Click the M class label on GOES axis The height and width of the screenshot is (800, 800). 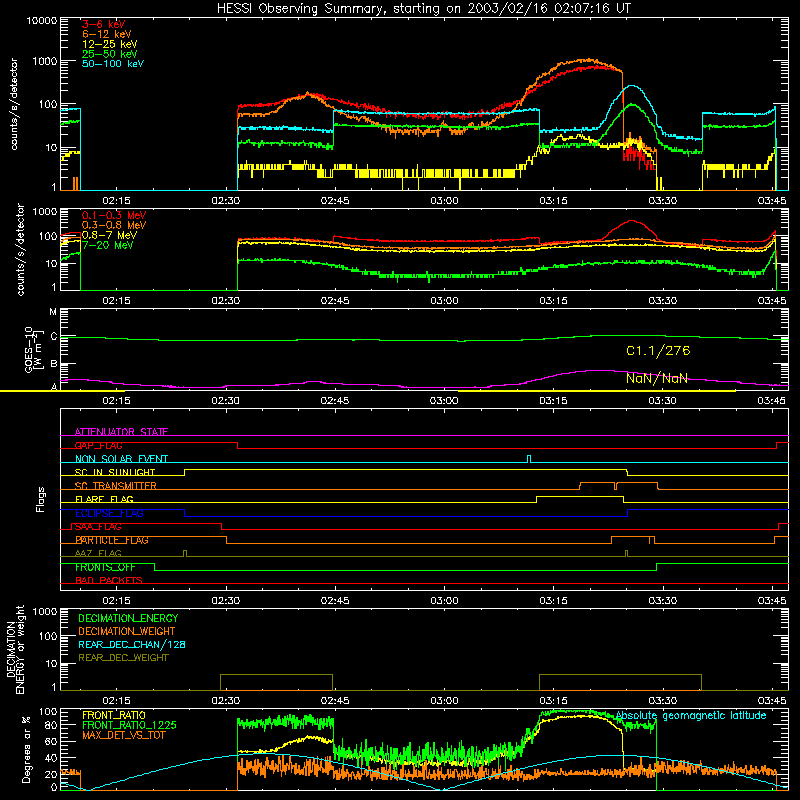click(x=53, y=312)
